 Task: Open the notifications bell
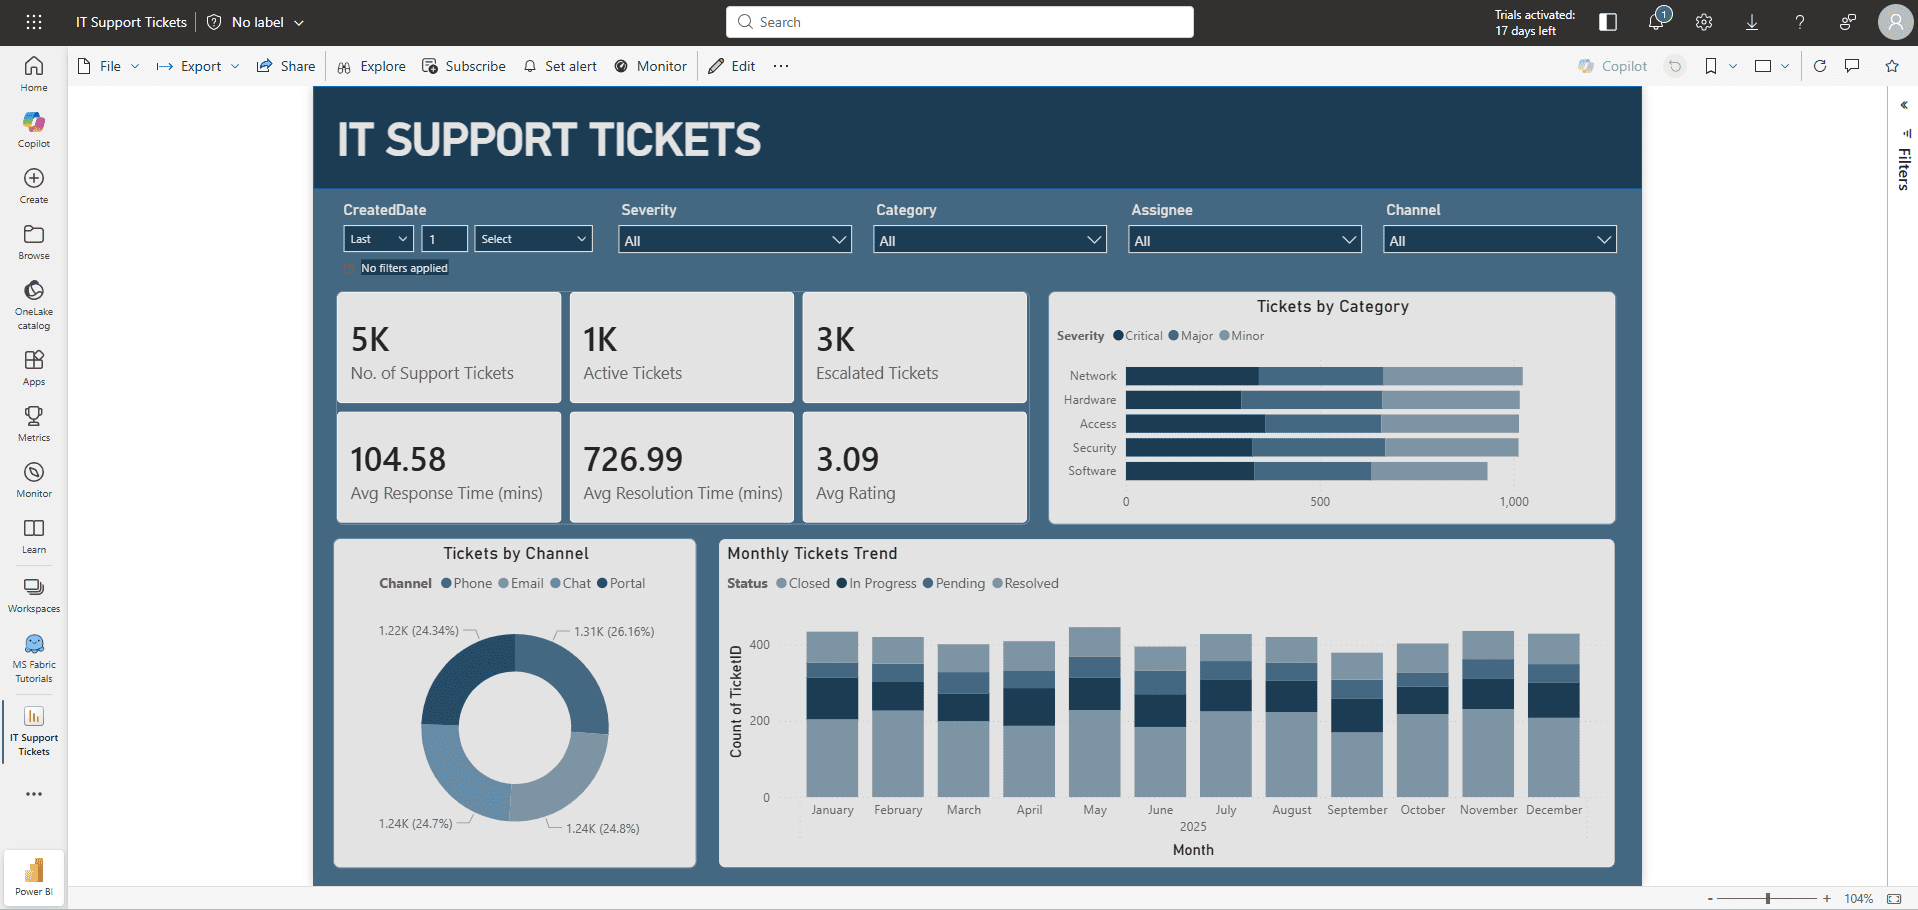pos(1656,21)
